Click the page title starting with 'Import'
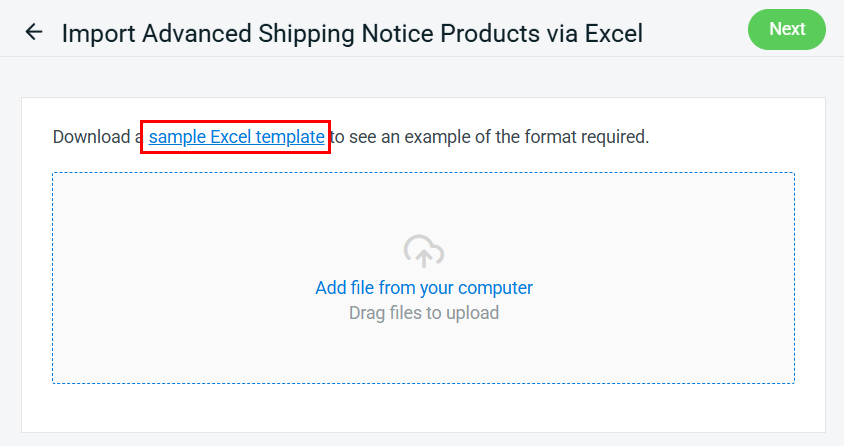 352,33
